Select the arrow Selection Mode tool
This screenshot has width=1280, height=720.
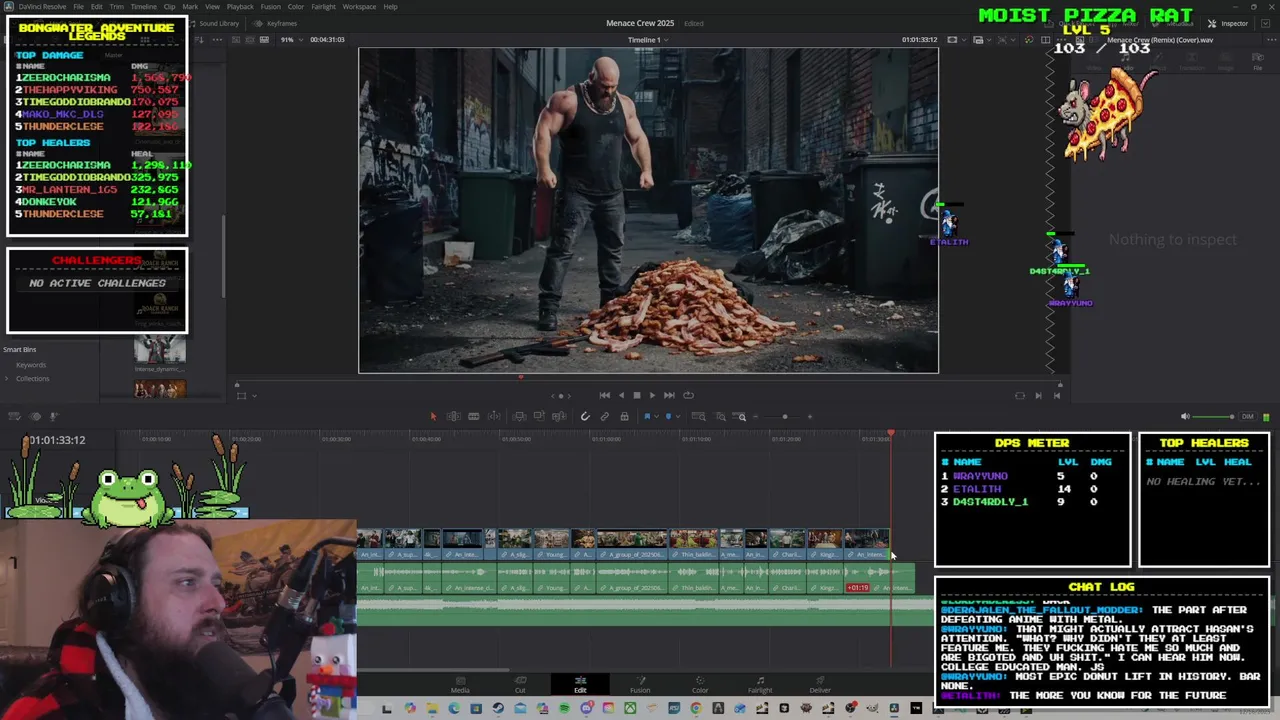point(433,417)
